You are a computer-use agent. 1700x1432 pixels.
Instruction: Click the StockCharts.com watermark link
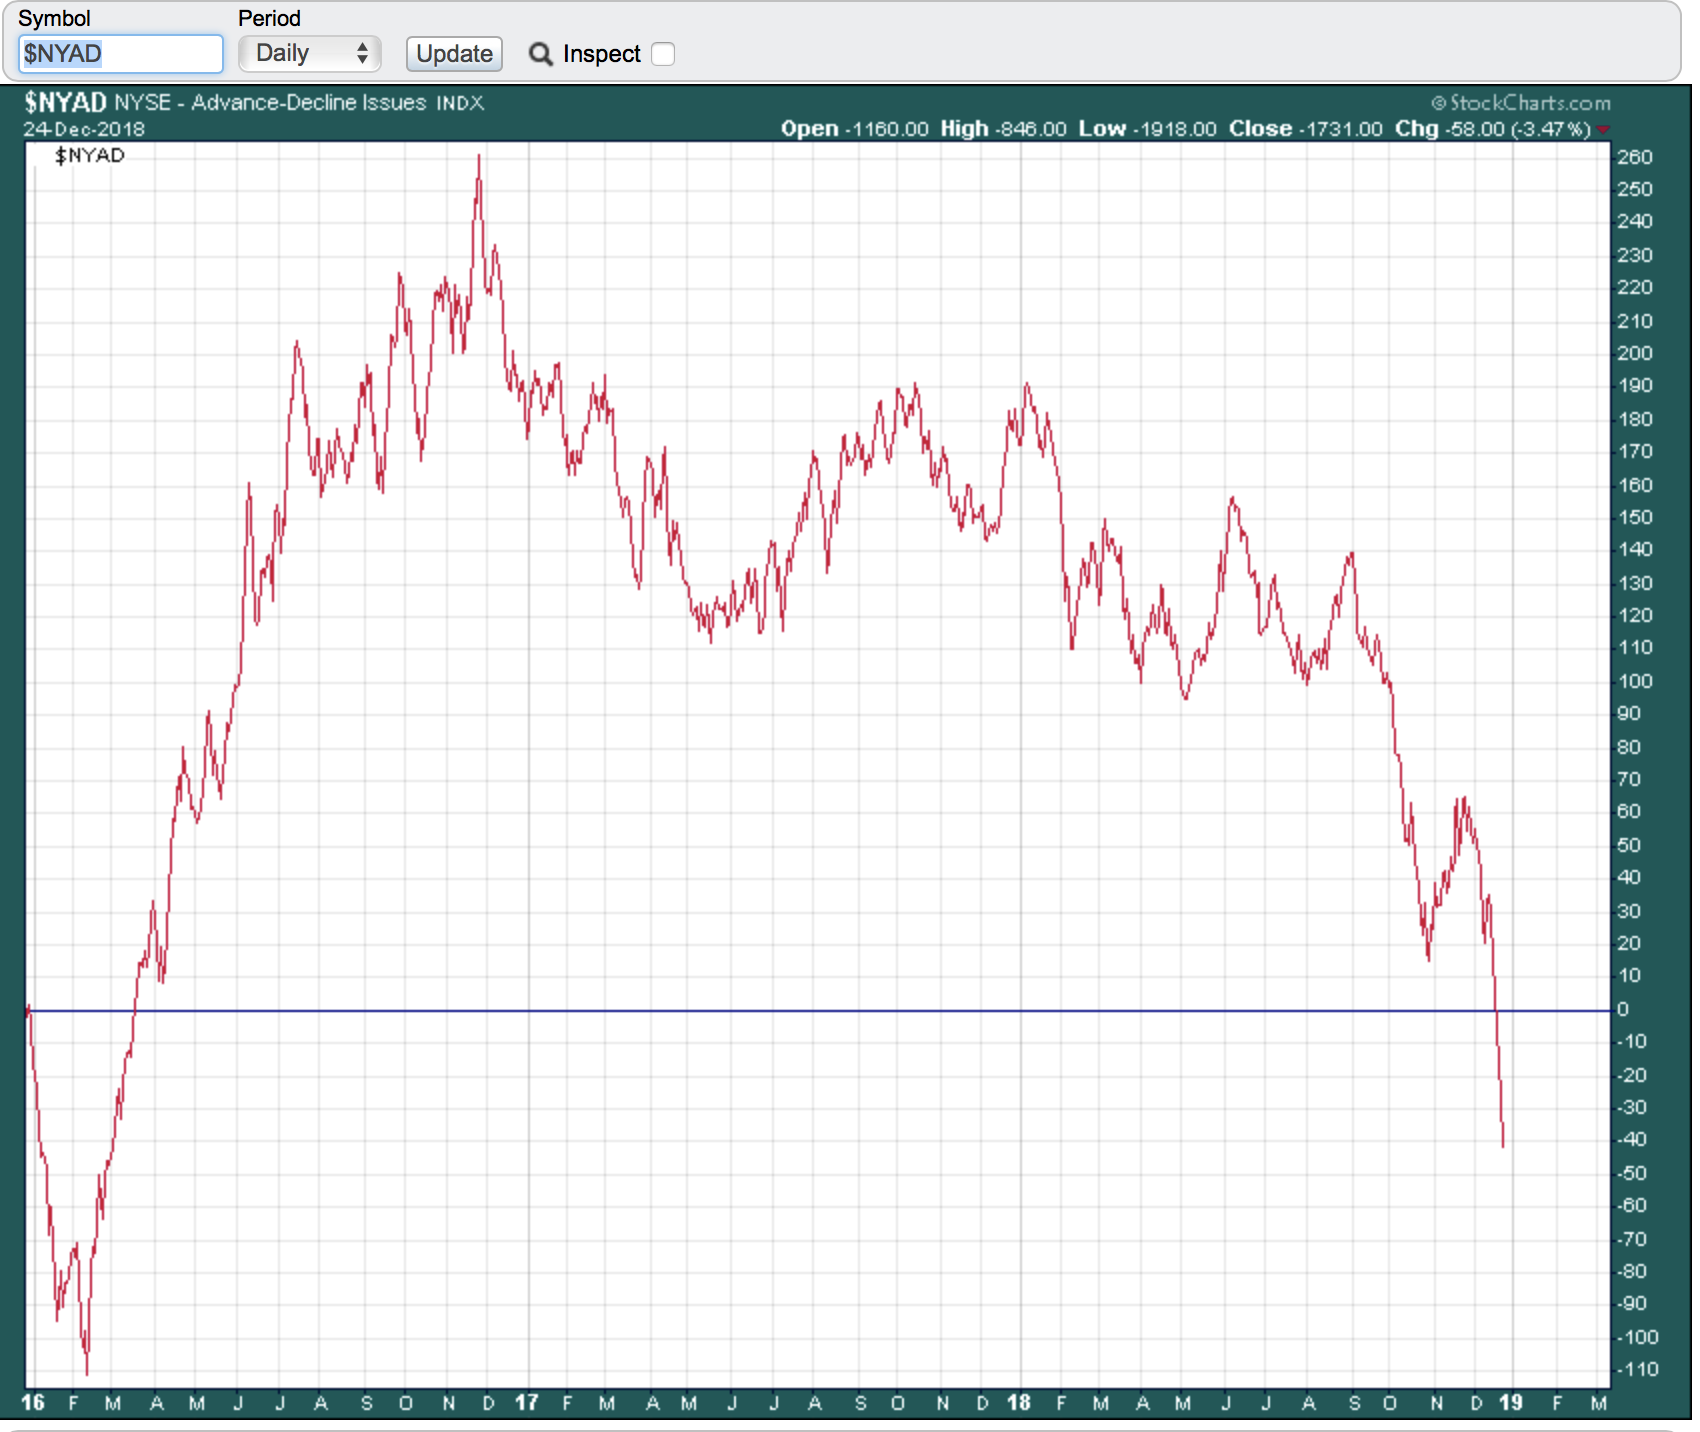click(x=1521, y=103)
